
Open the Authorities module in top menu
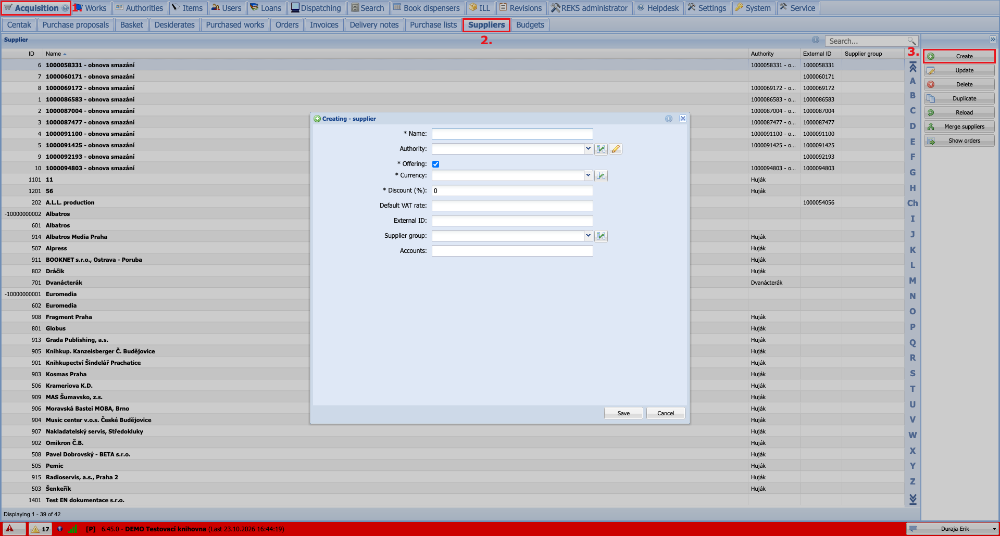pos(138,8)
